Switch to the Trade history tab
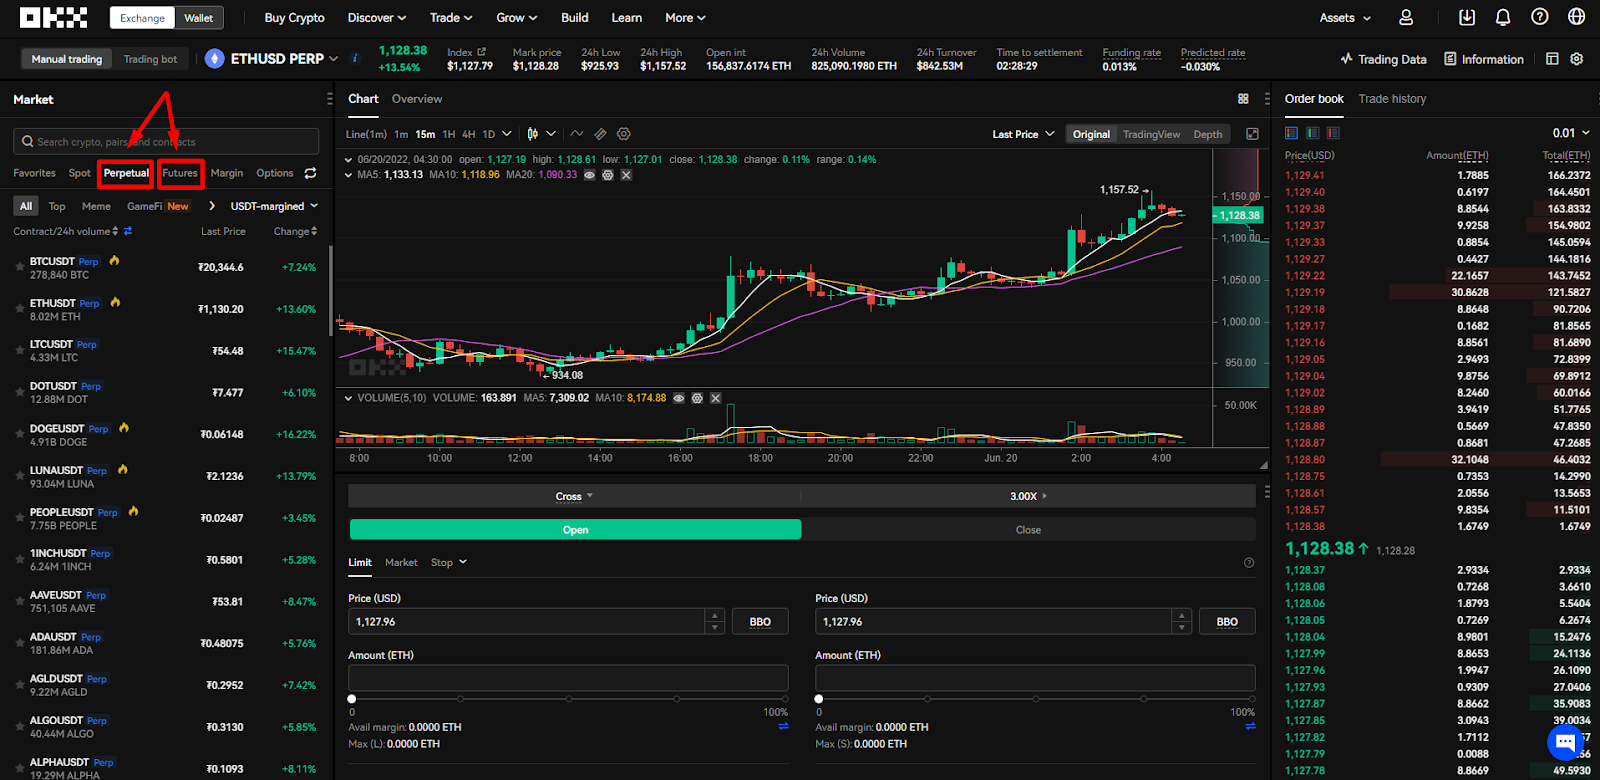1600x780 pixels. click(x=1392, y=99)
